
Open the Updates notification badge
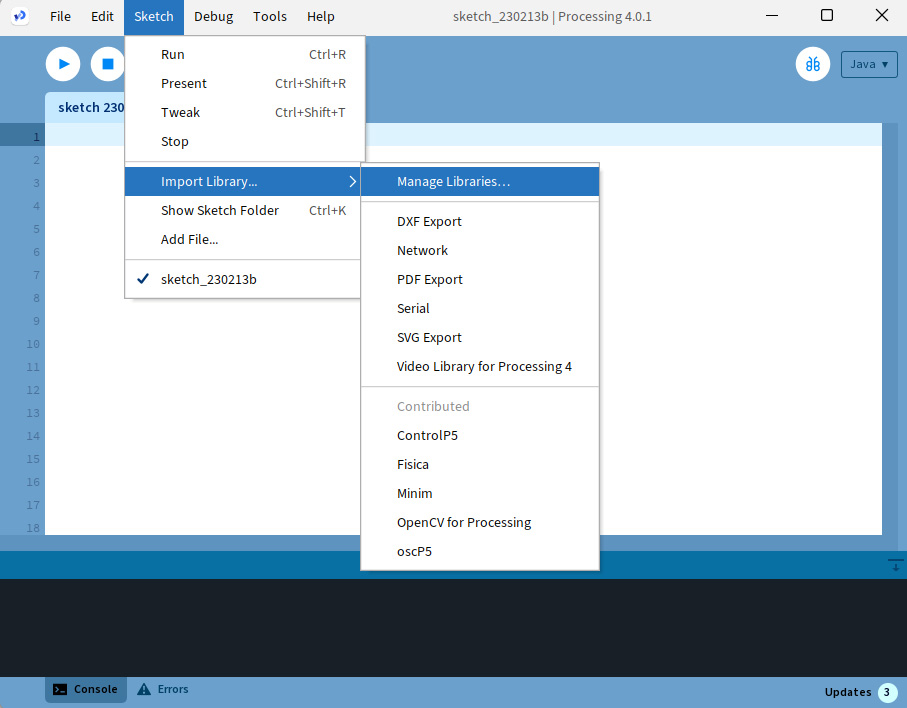pyautogui.click(x=887, y=692)
